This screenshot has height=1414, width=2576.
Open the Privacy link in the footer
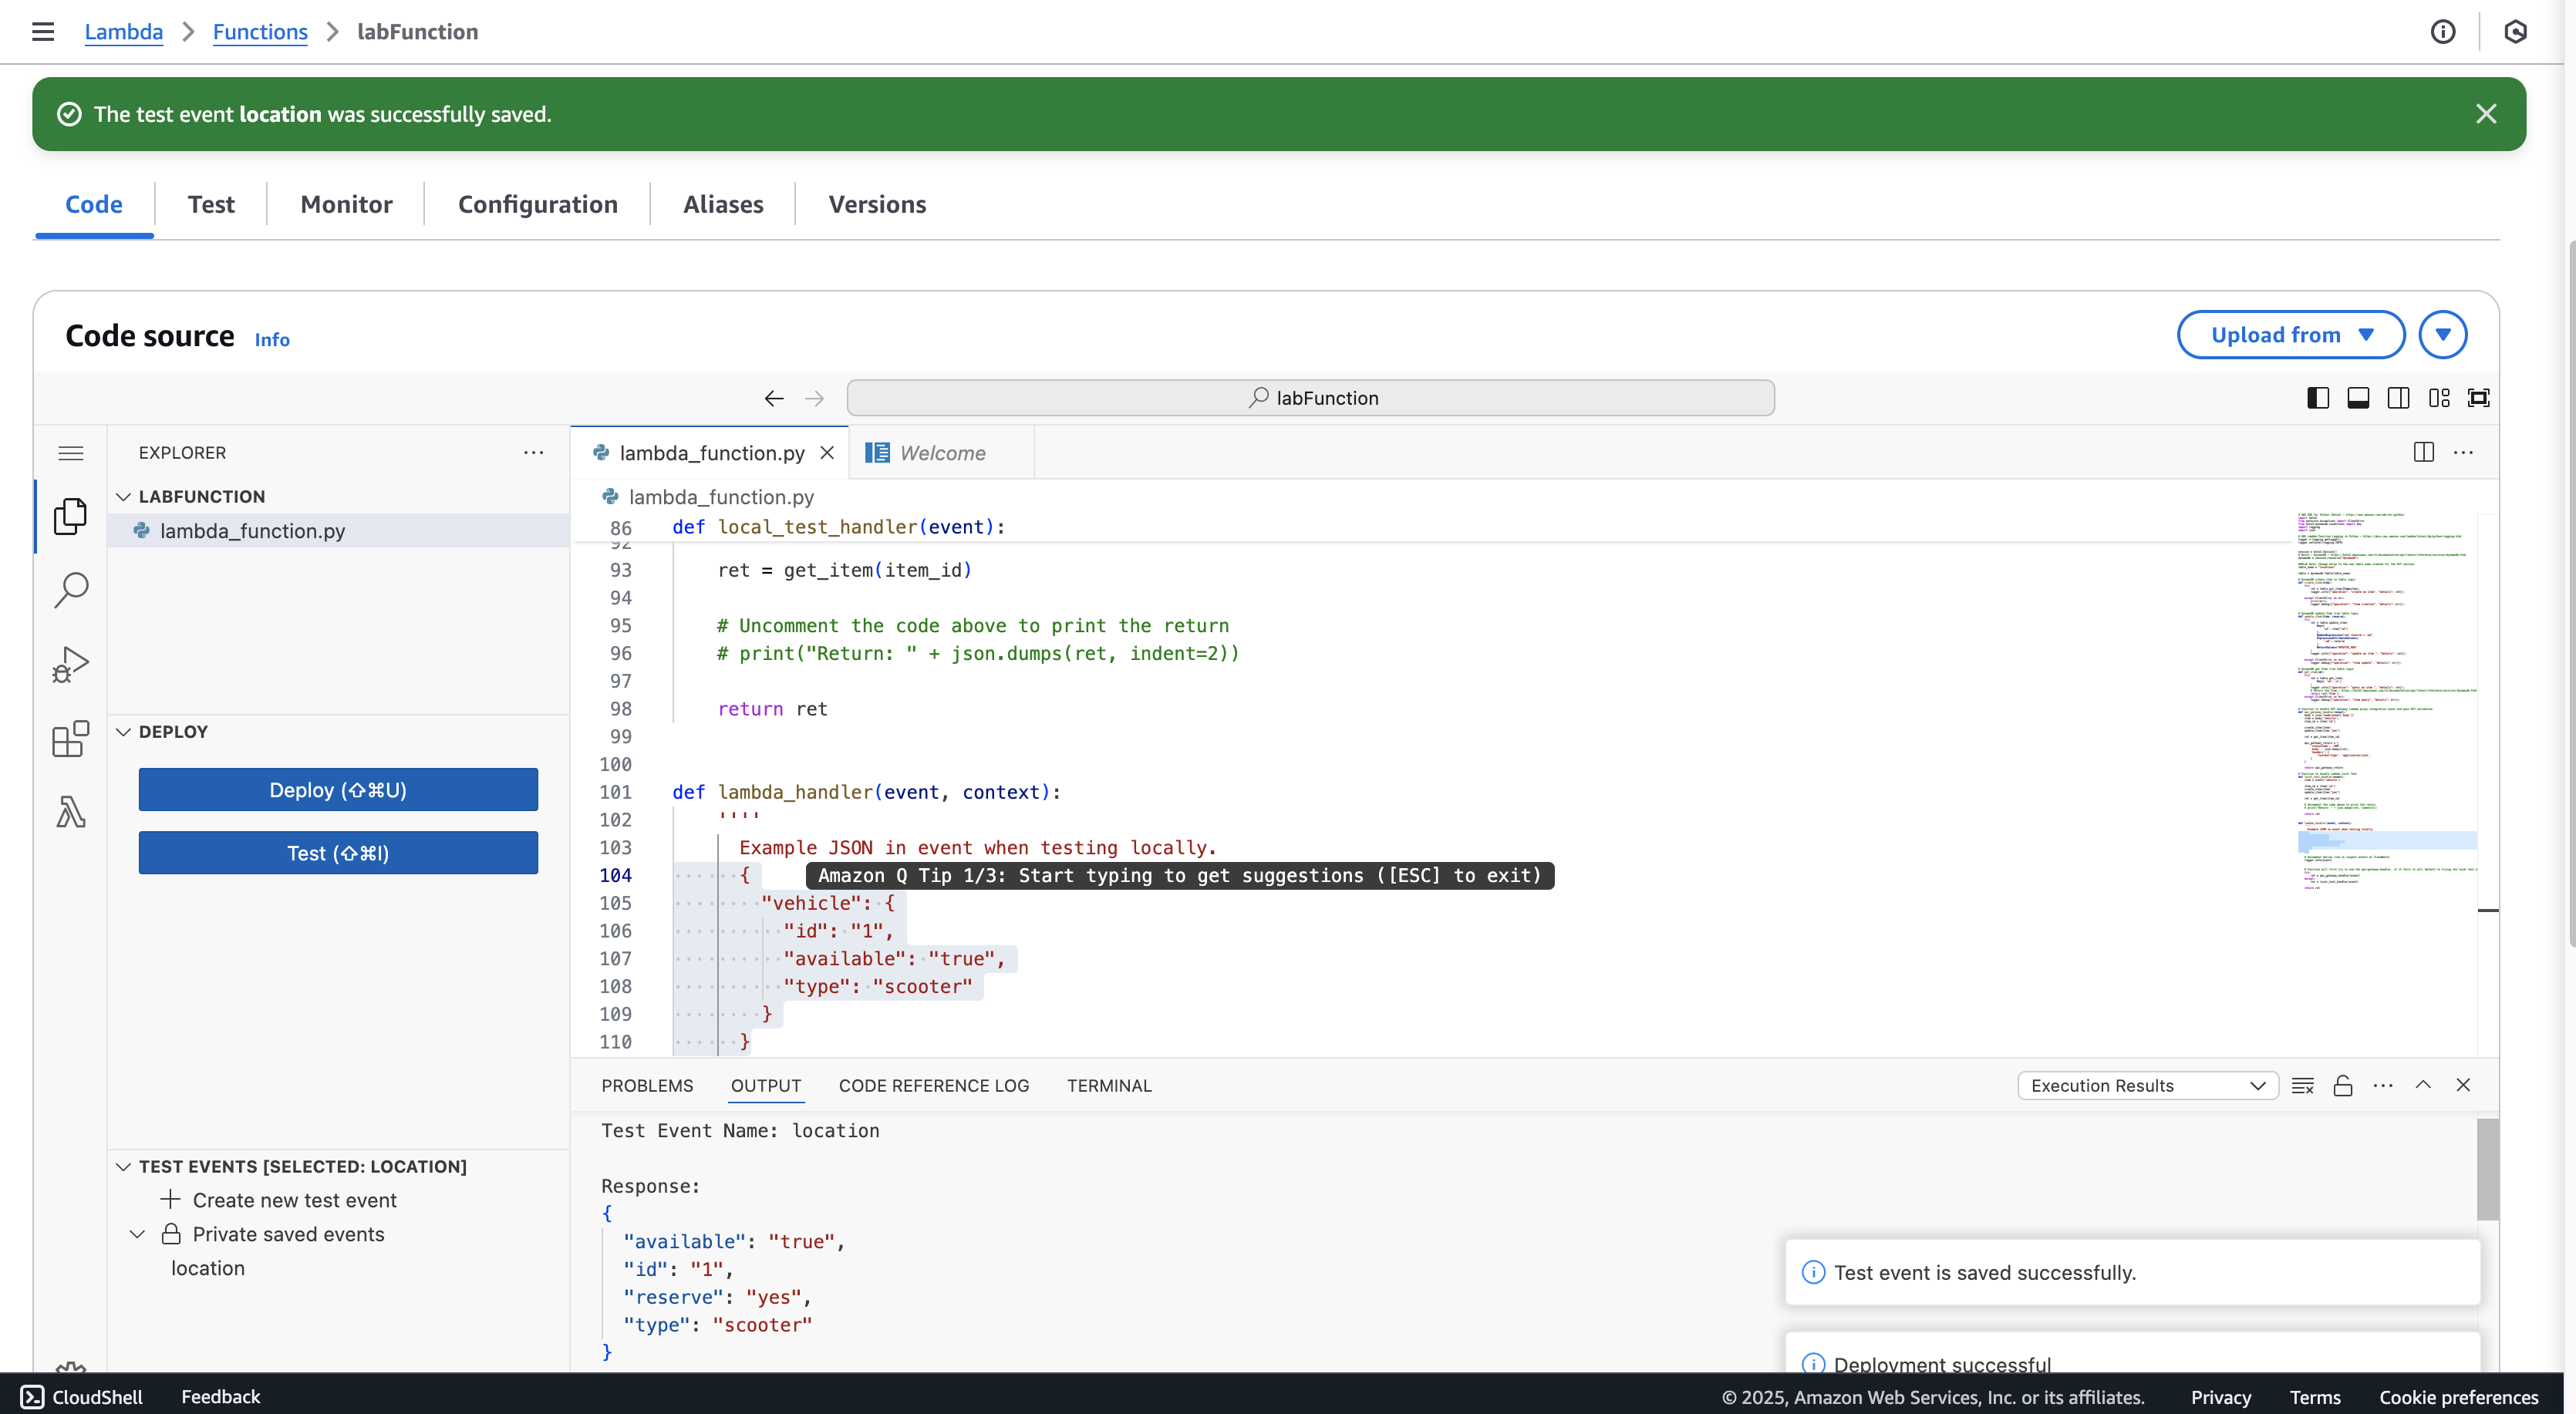coord(2221,1397)
